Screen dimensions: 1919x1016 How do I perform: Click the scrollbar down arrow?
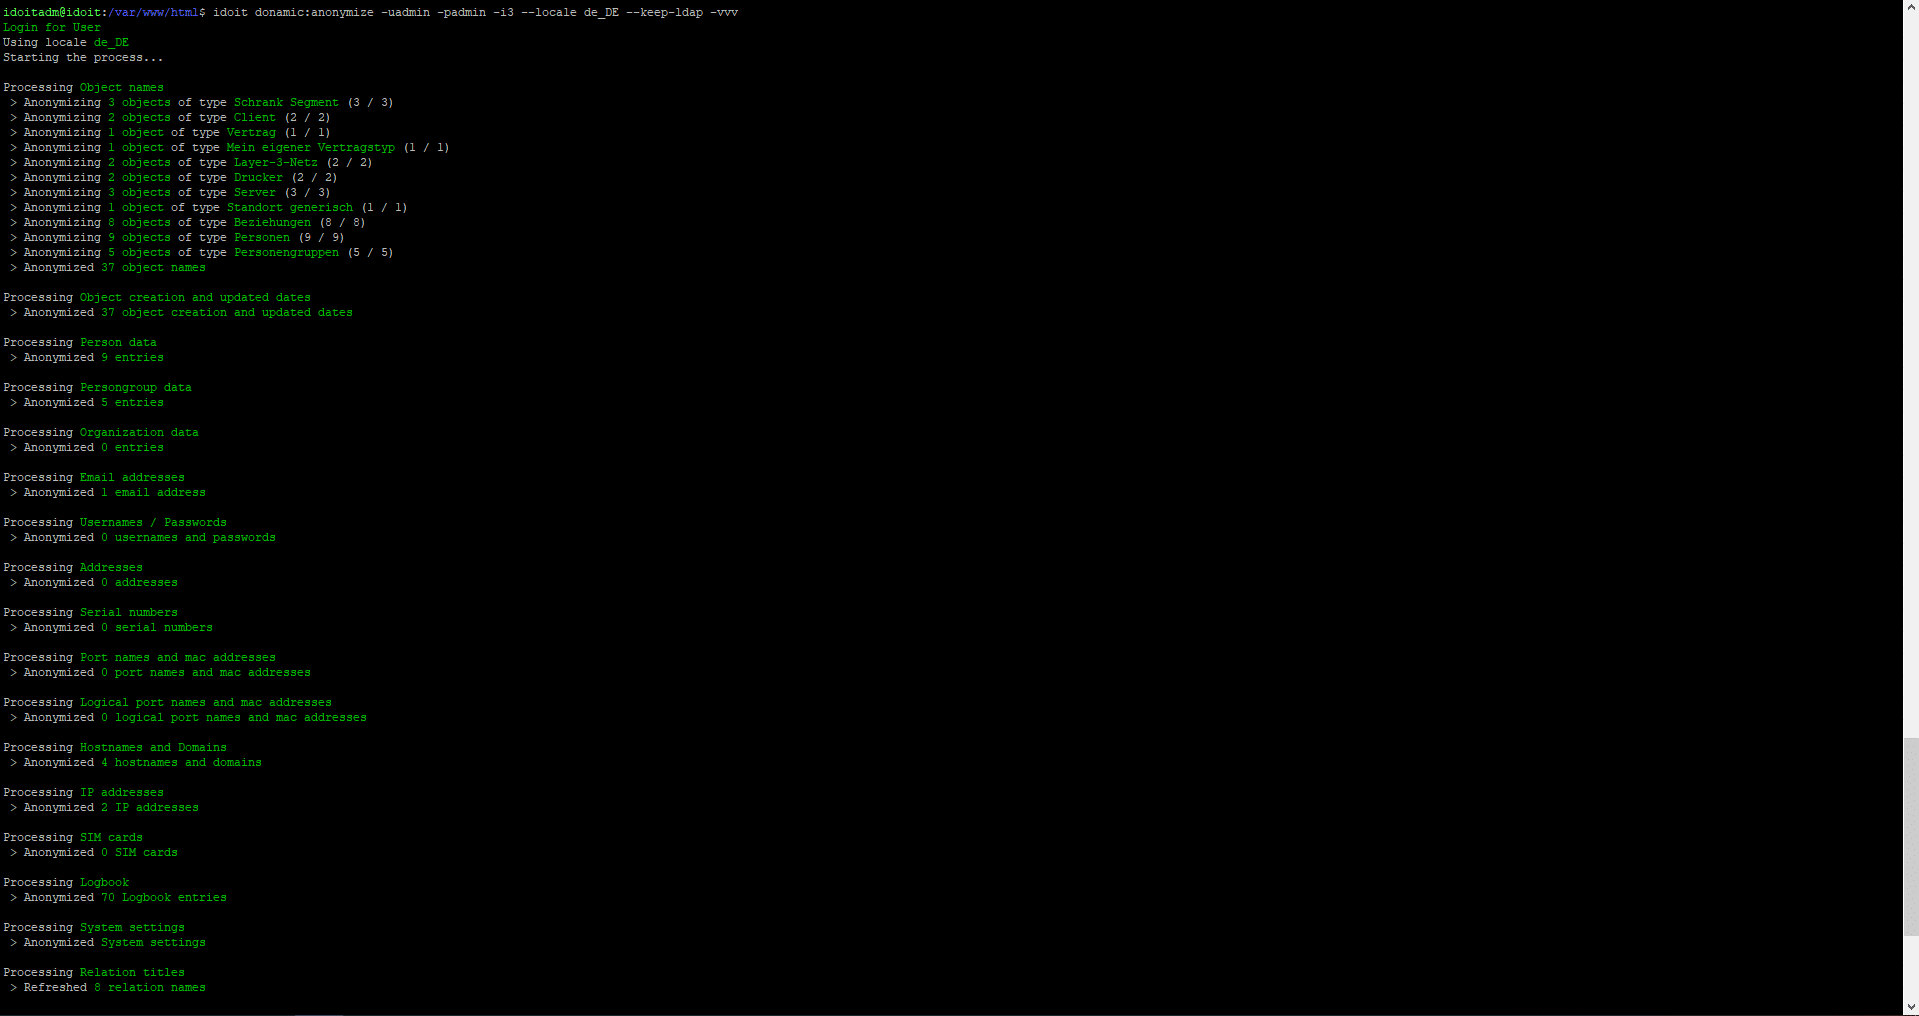(1910, 1007)
